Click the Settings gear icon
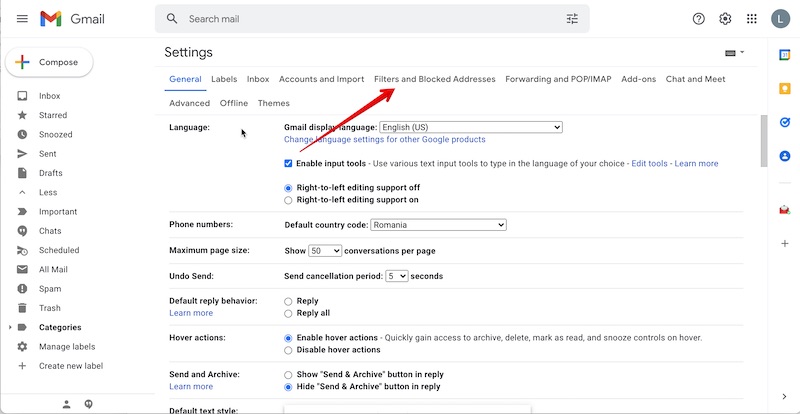Screen dimensions: 800x414 (725, 19)
